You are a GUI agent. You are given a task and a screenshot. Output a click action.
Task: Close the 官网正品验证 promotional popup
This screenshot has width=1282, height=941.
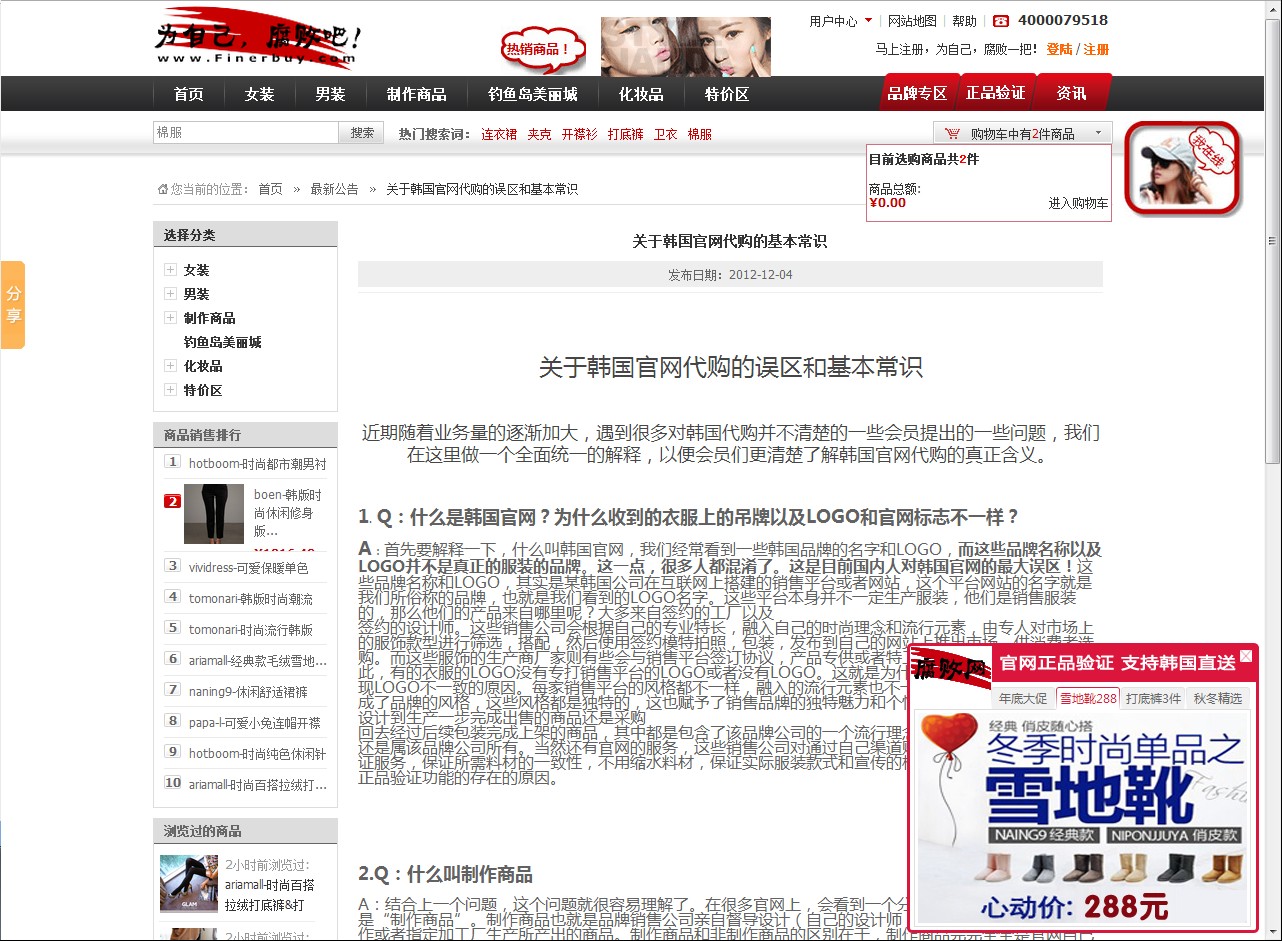coord(1246,656)
